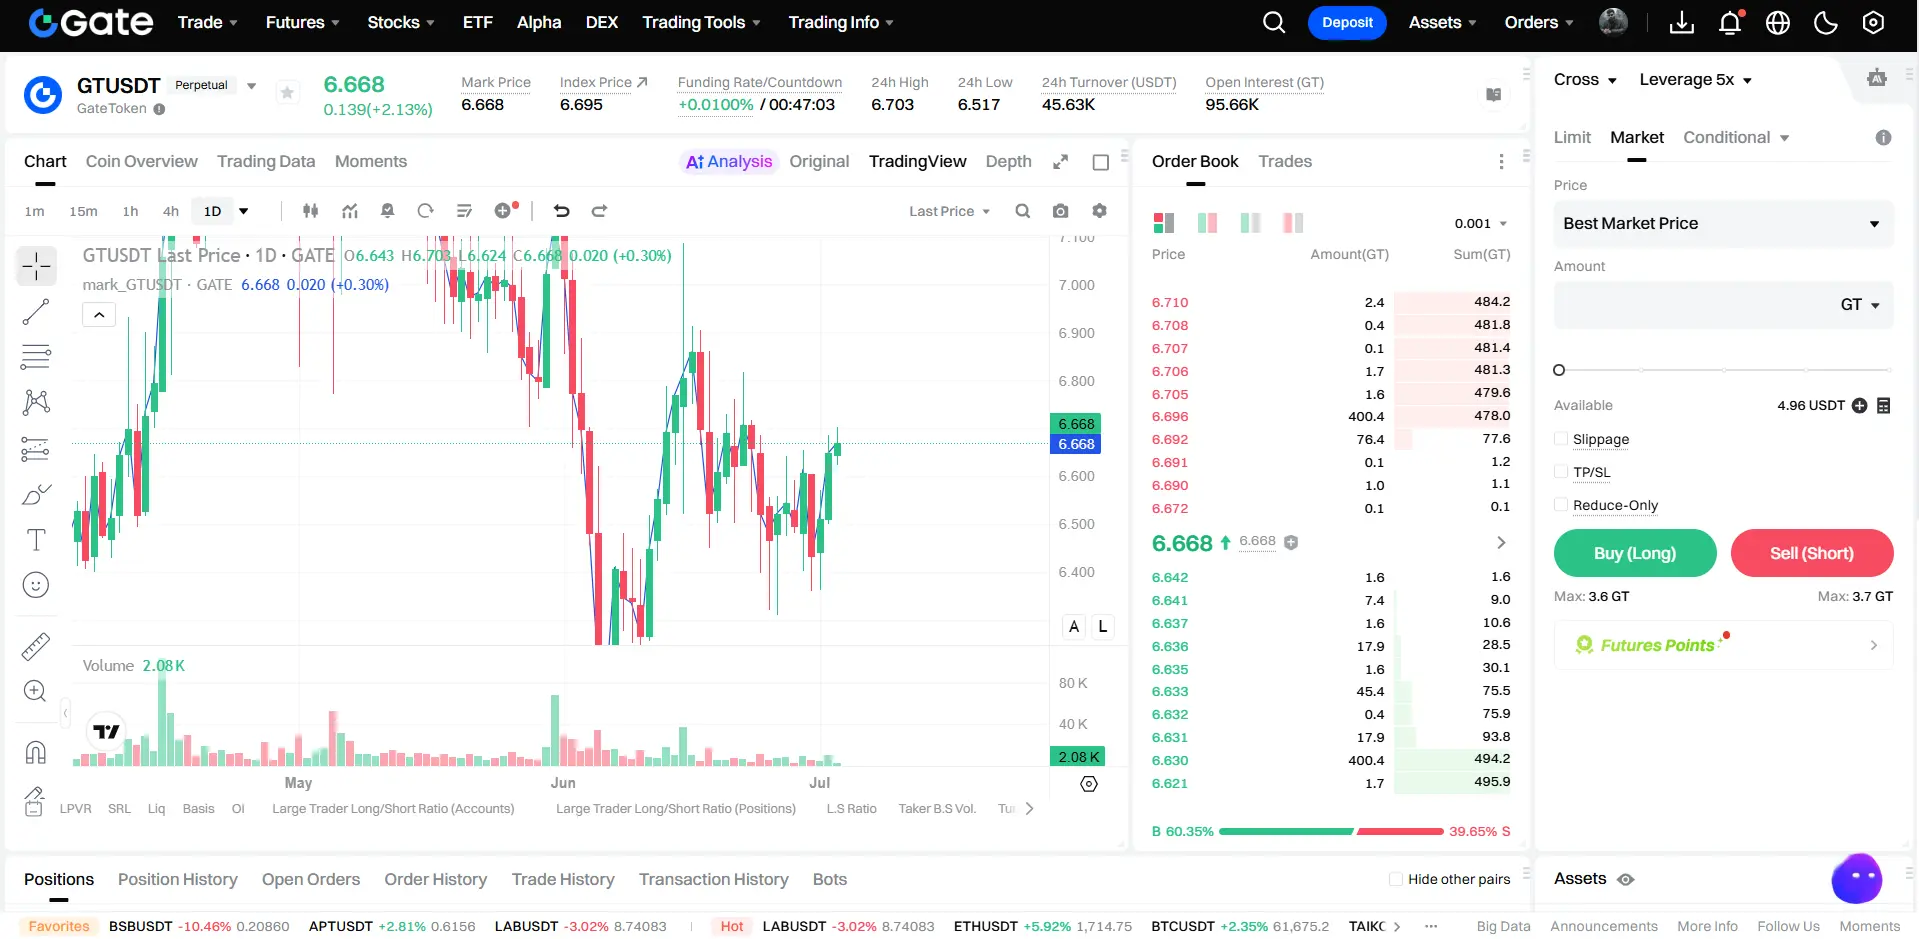This screenshot has width=1919, height=939.
Task: Open the language globe selector
Action: [1778, 22]
